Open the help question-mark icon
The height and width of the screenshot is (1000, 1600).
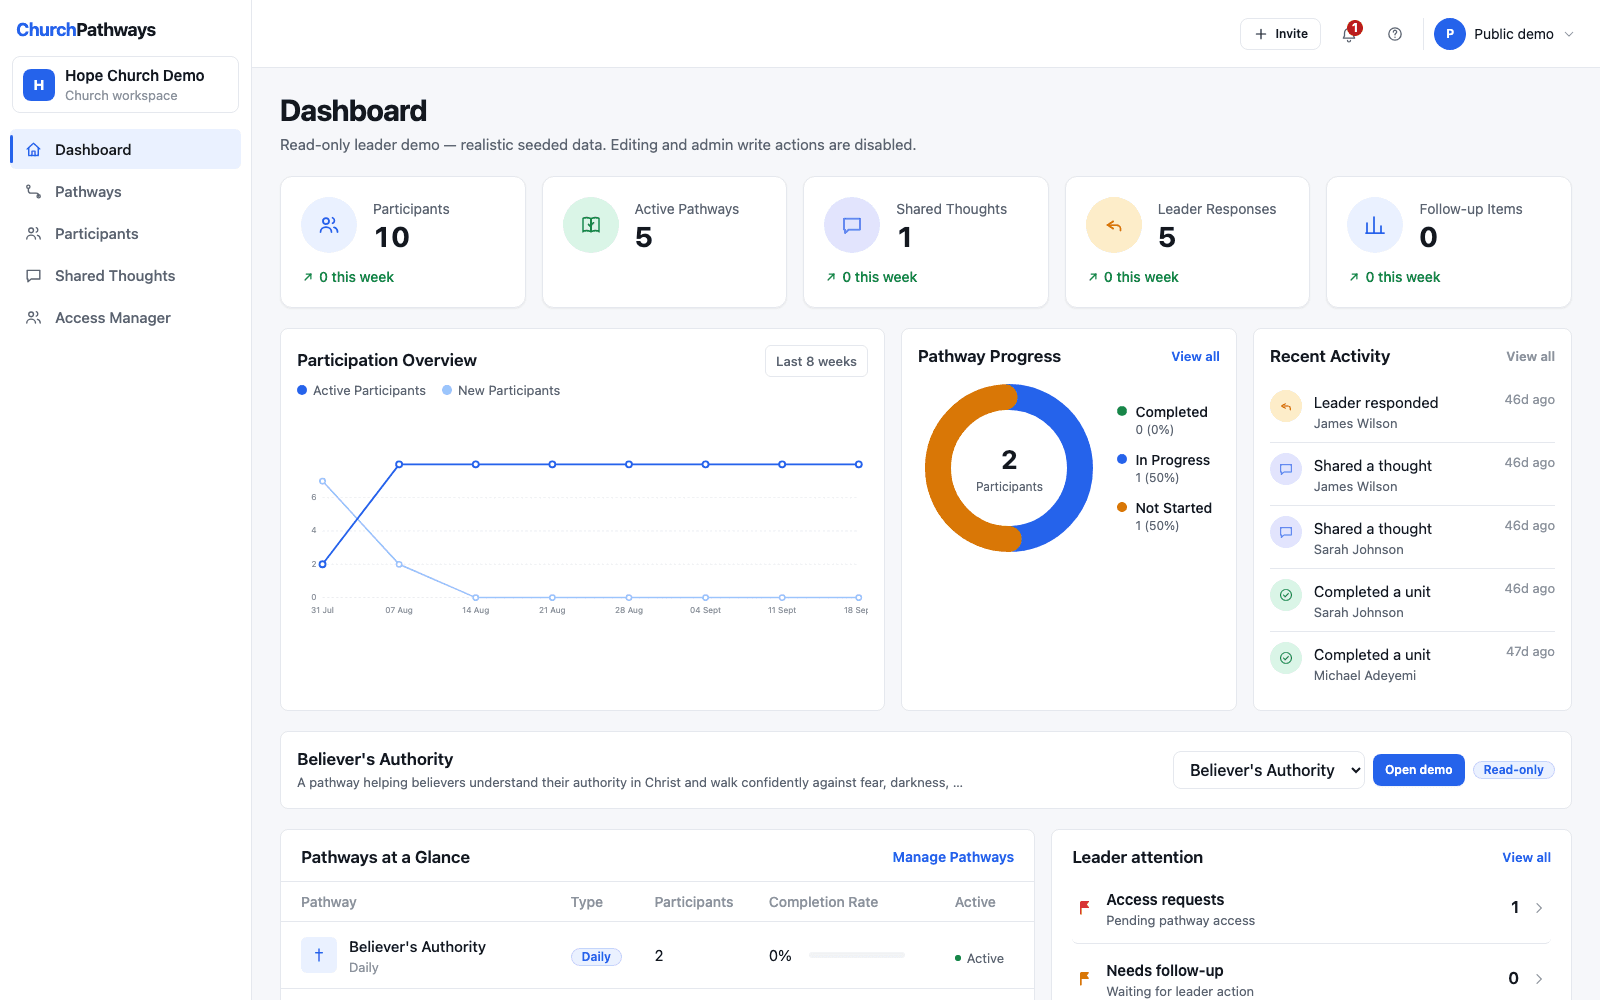pyautogui.click(x=1395, y=34)
